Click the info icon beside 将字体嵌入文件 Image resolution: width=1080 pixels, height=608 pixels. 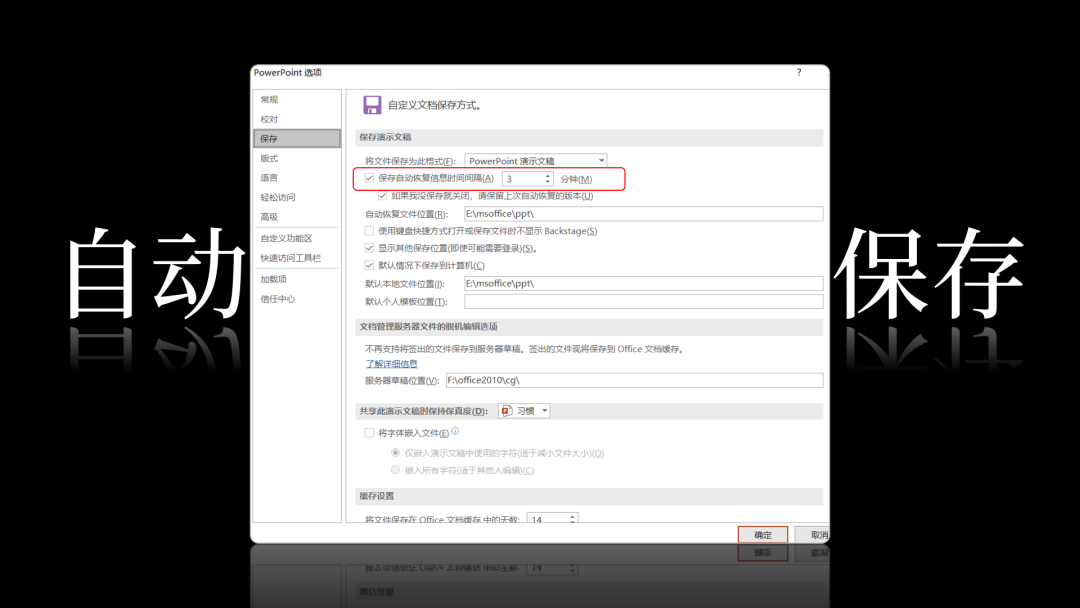pos(455,431)
